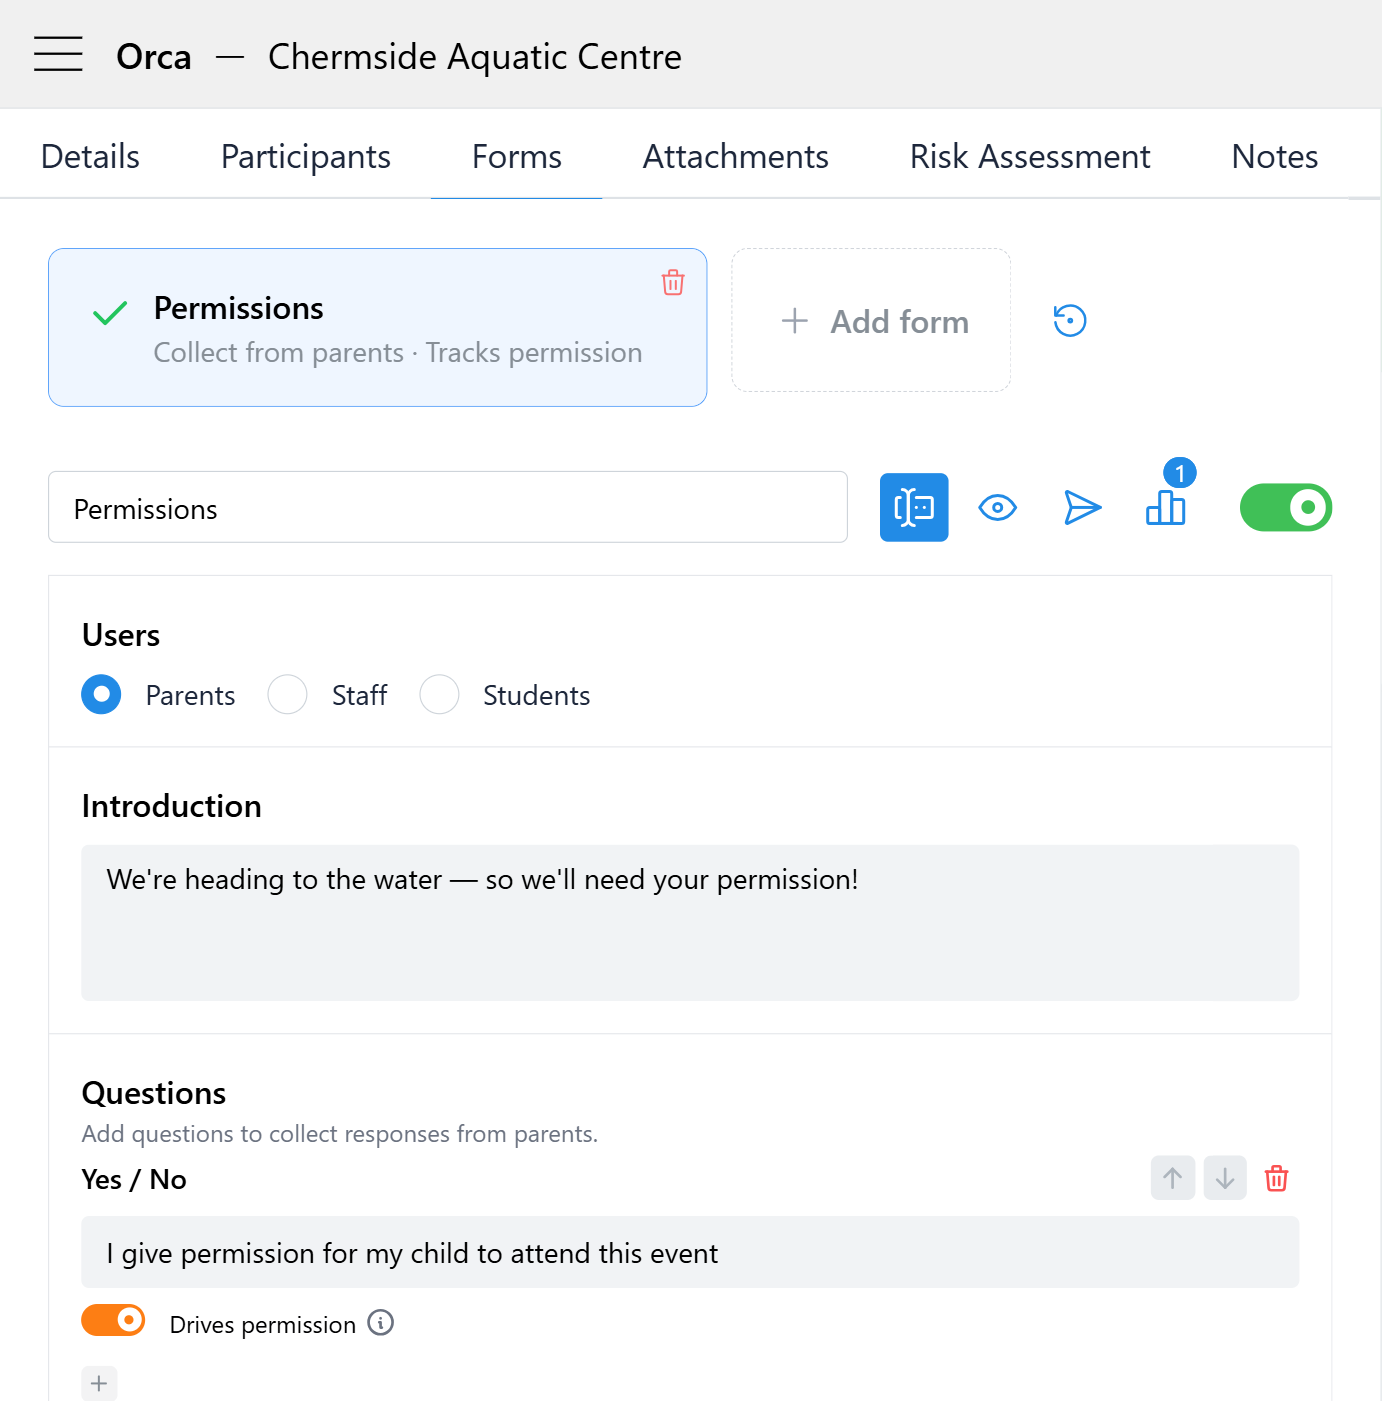This screenshot has width=1382, height=1401.
Task: Open the hamburger navigation menu
Action: pyautogui.click(x=58, y=54)
